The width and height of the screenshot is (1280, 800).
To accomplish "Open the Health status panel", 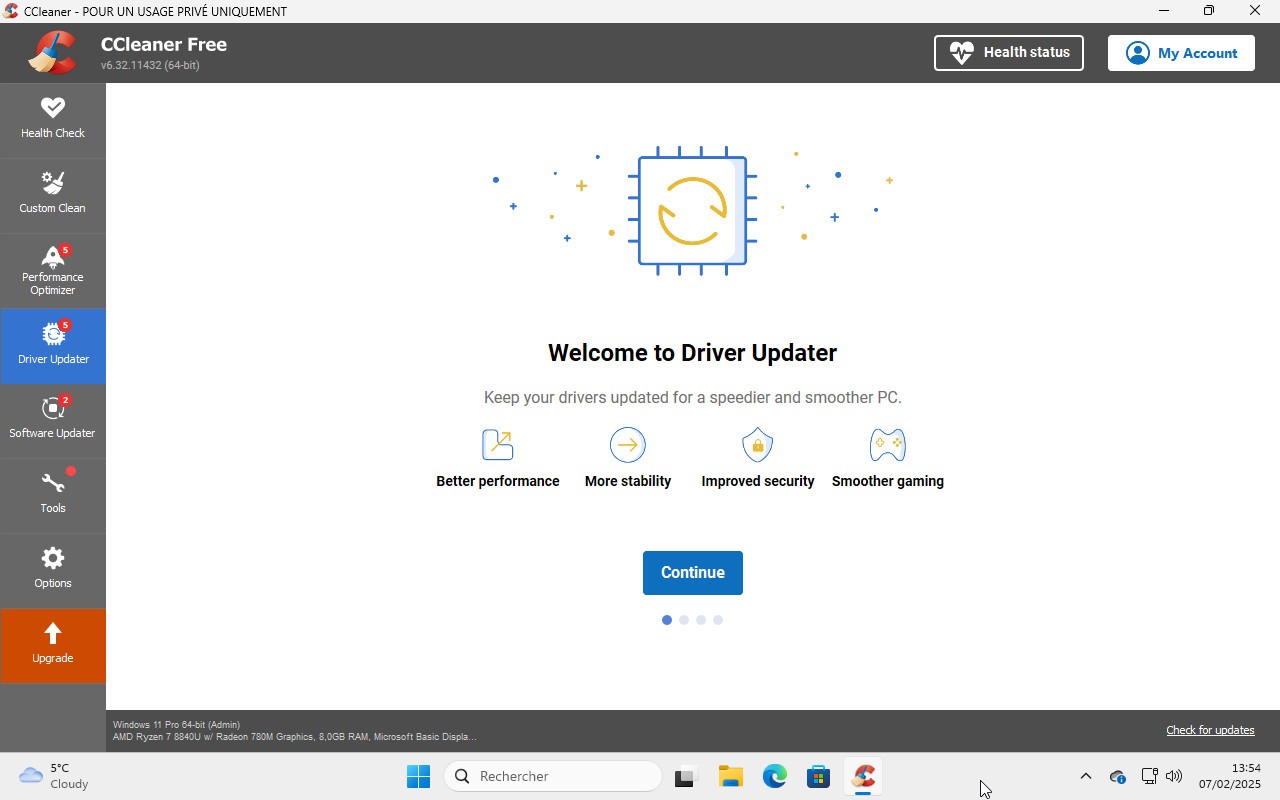I will click(x=1008, y=52).
